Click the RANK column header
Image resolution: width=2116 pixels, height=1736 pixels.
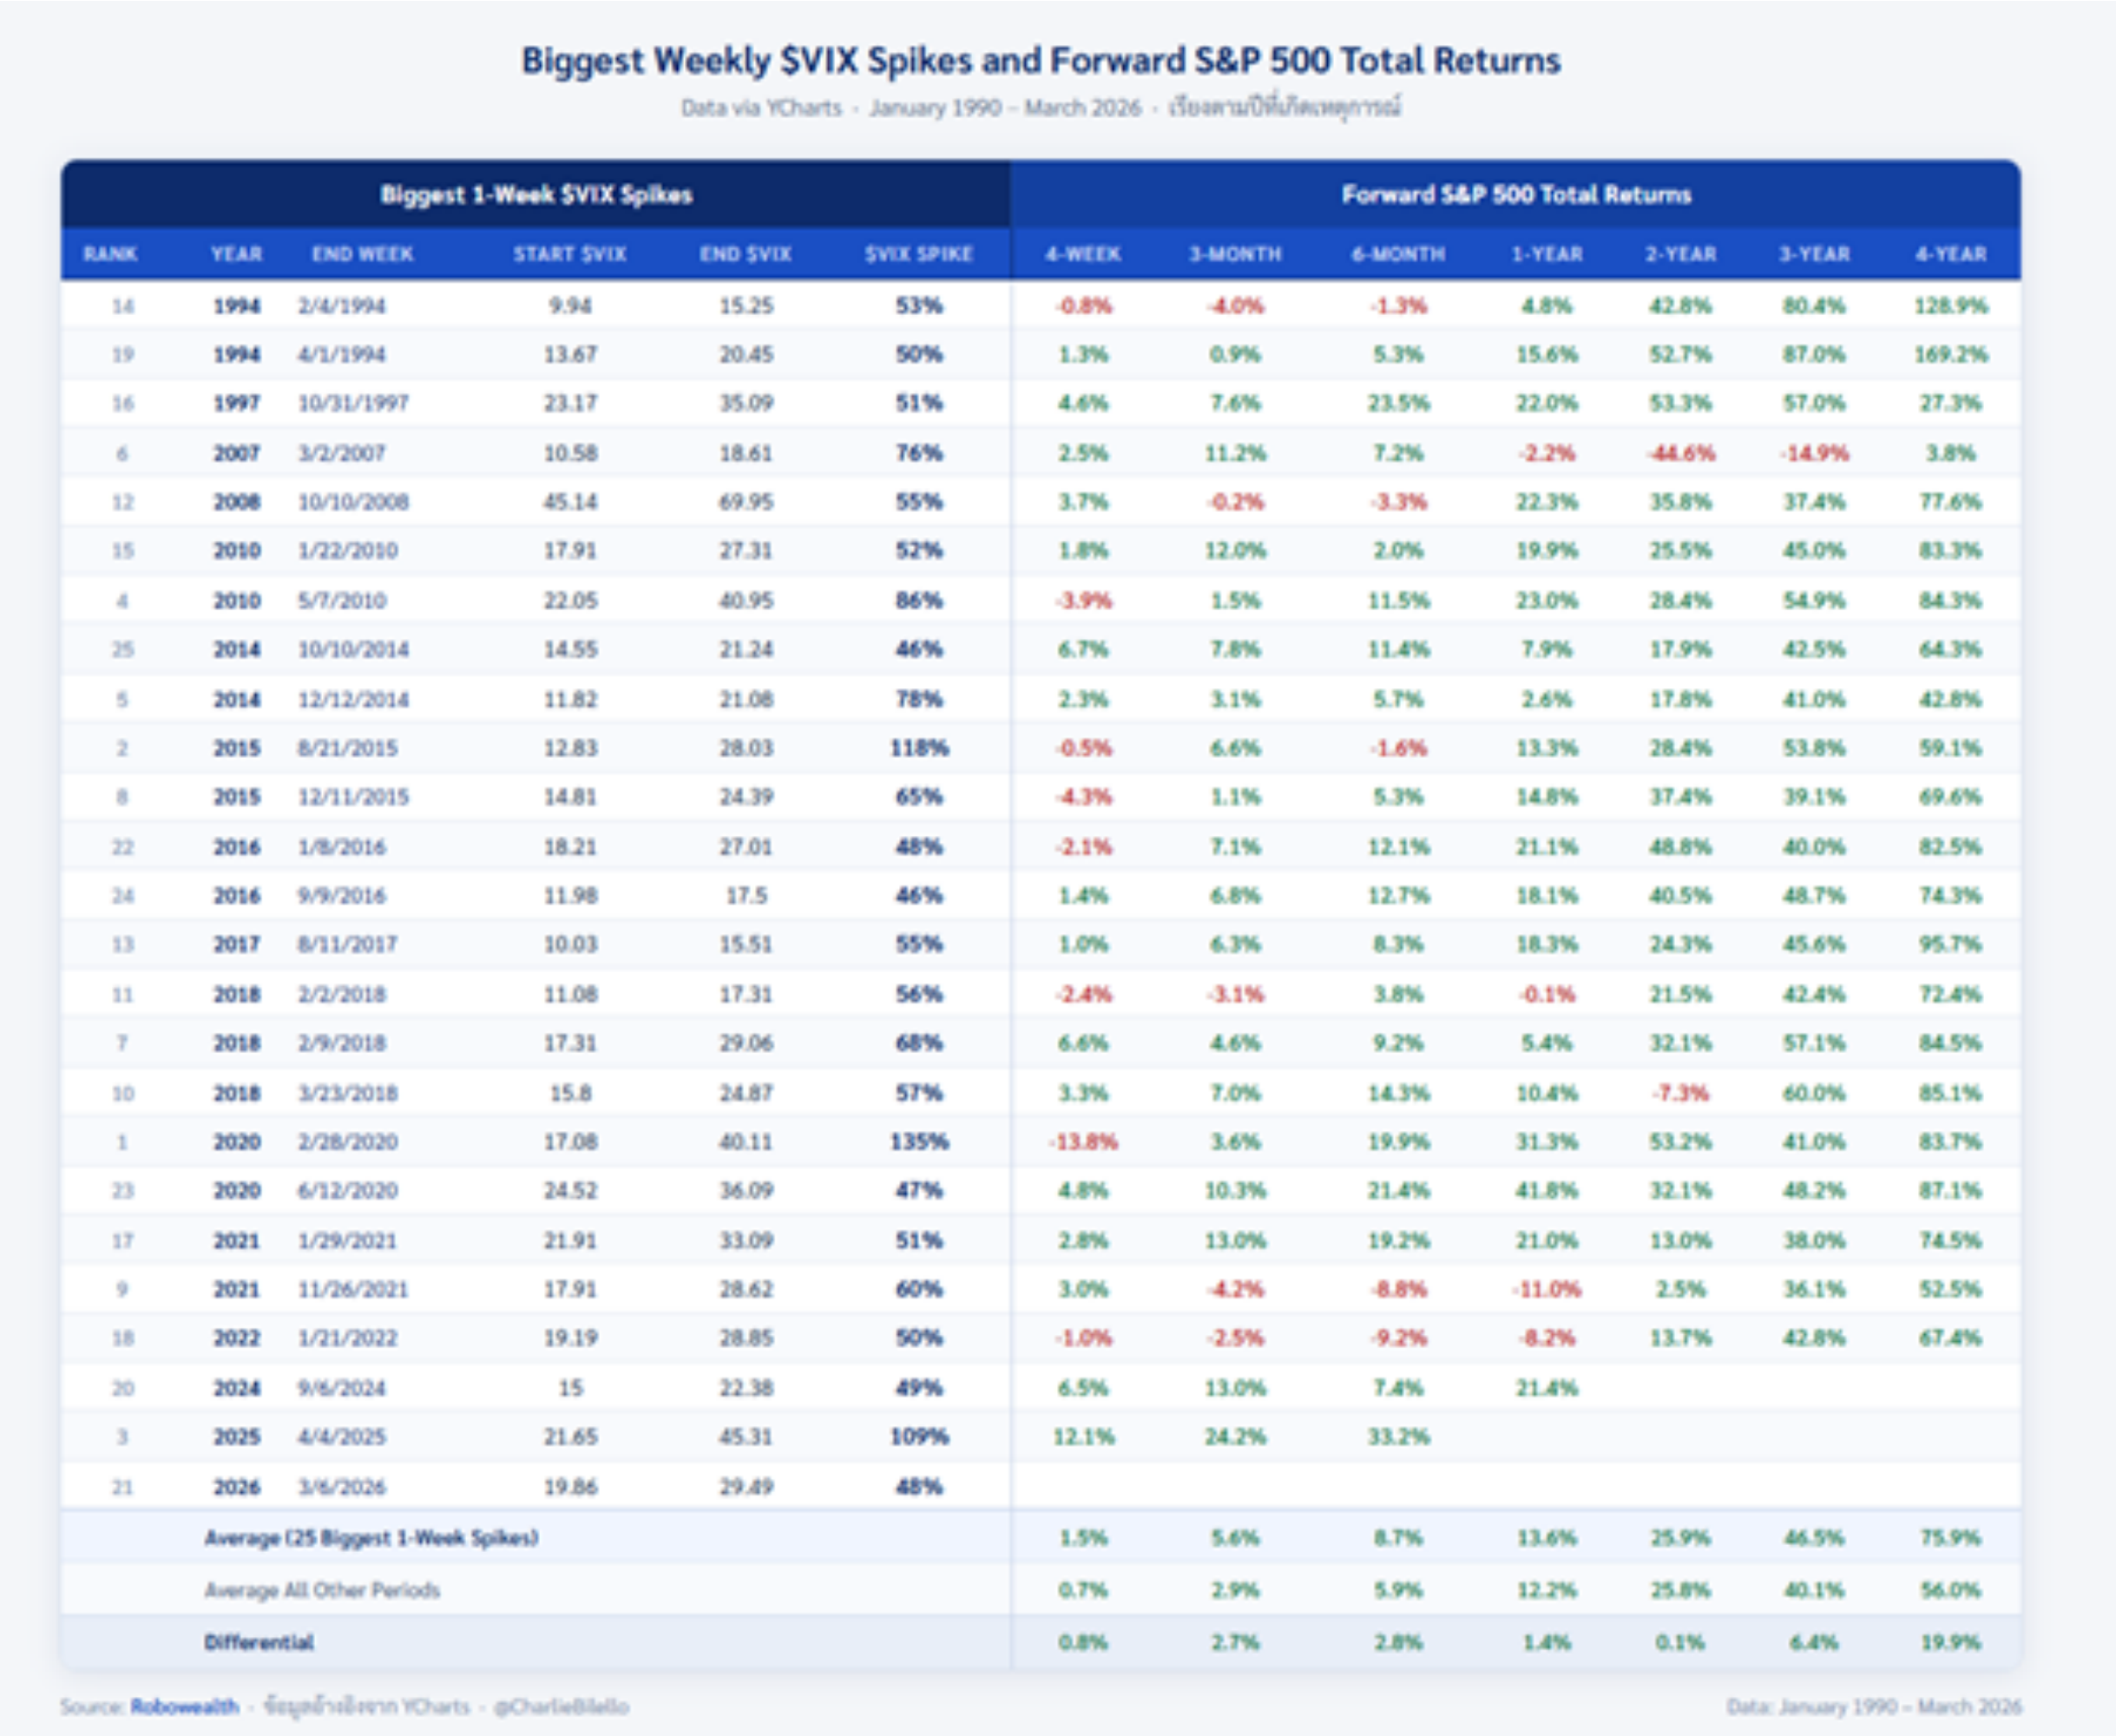pos(110,254)
